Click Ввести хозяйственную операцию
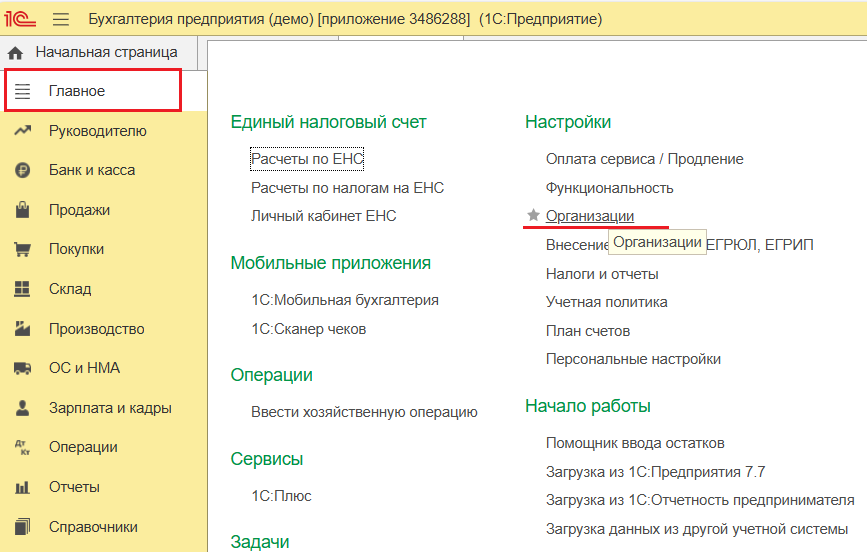The height and width of the screenshot is (552, 867). 364,412
